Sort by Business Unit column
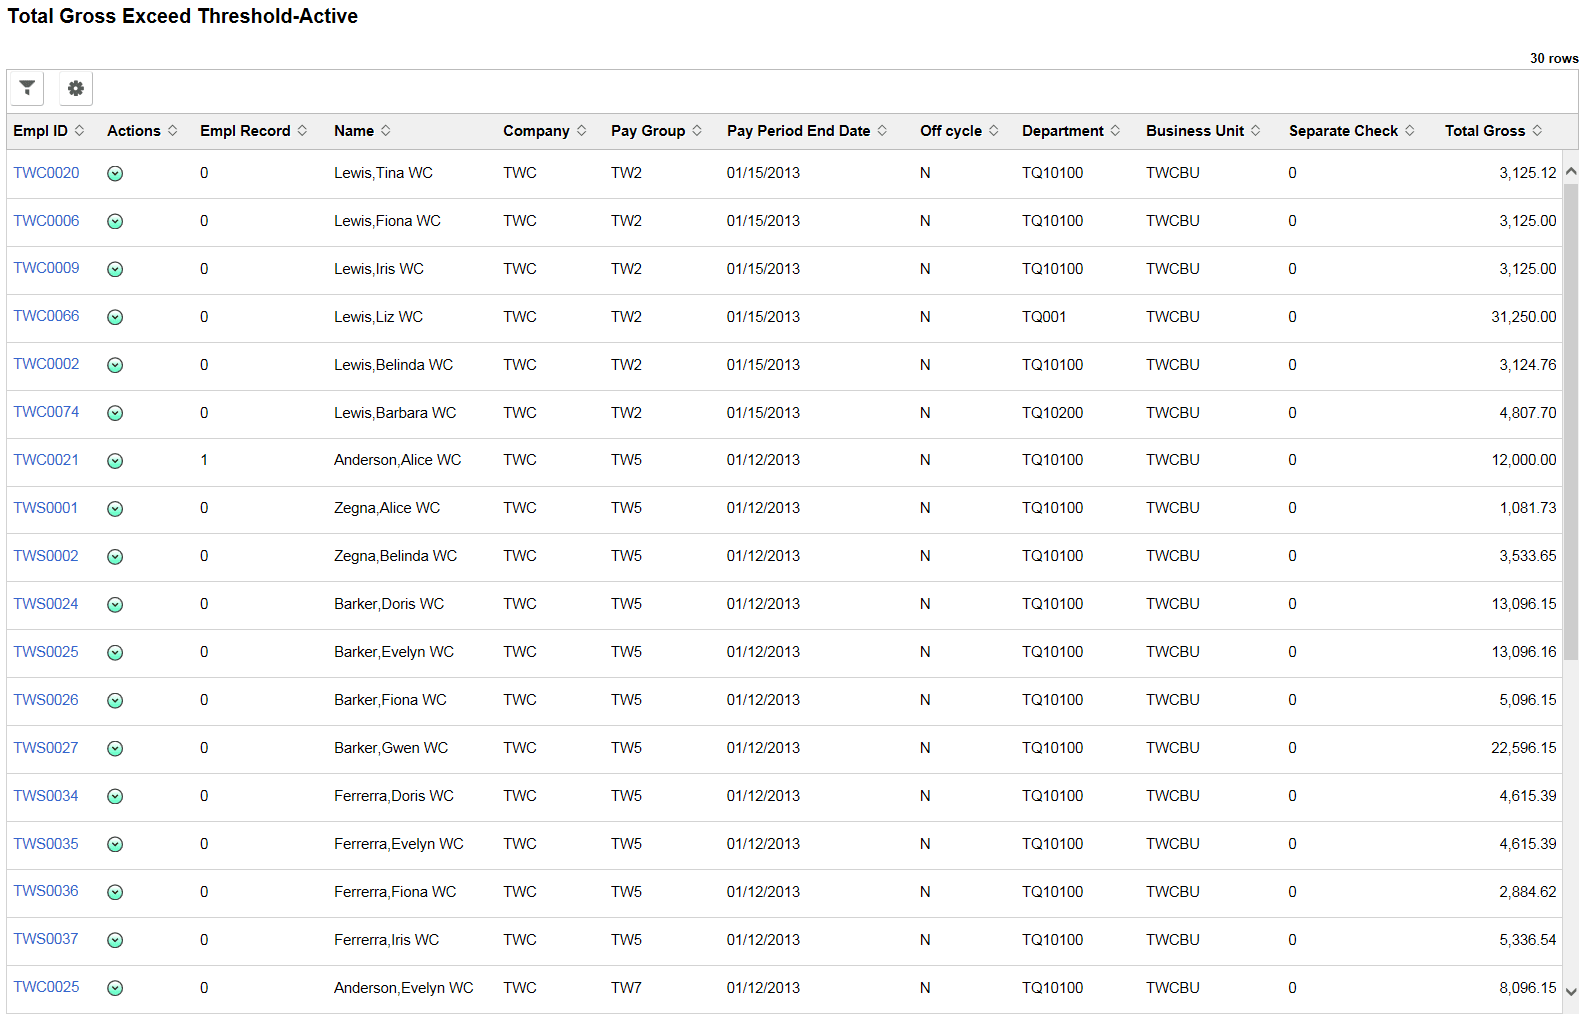The image size is (1584, 1020). pyautogui.click(x=1203, y=131)
